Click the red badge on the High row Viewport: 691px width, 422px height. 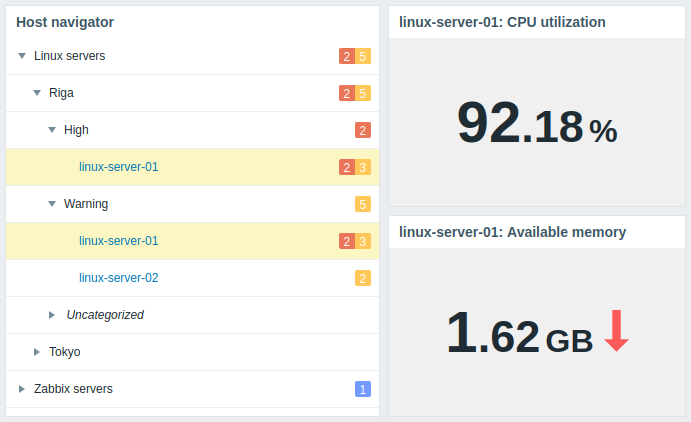point(363,130)
